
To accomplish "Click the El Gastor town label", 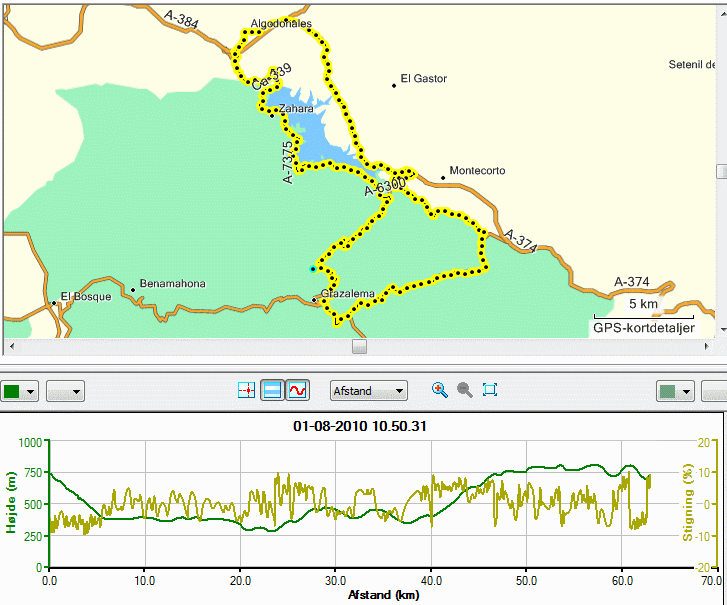I will click(424, 78).
